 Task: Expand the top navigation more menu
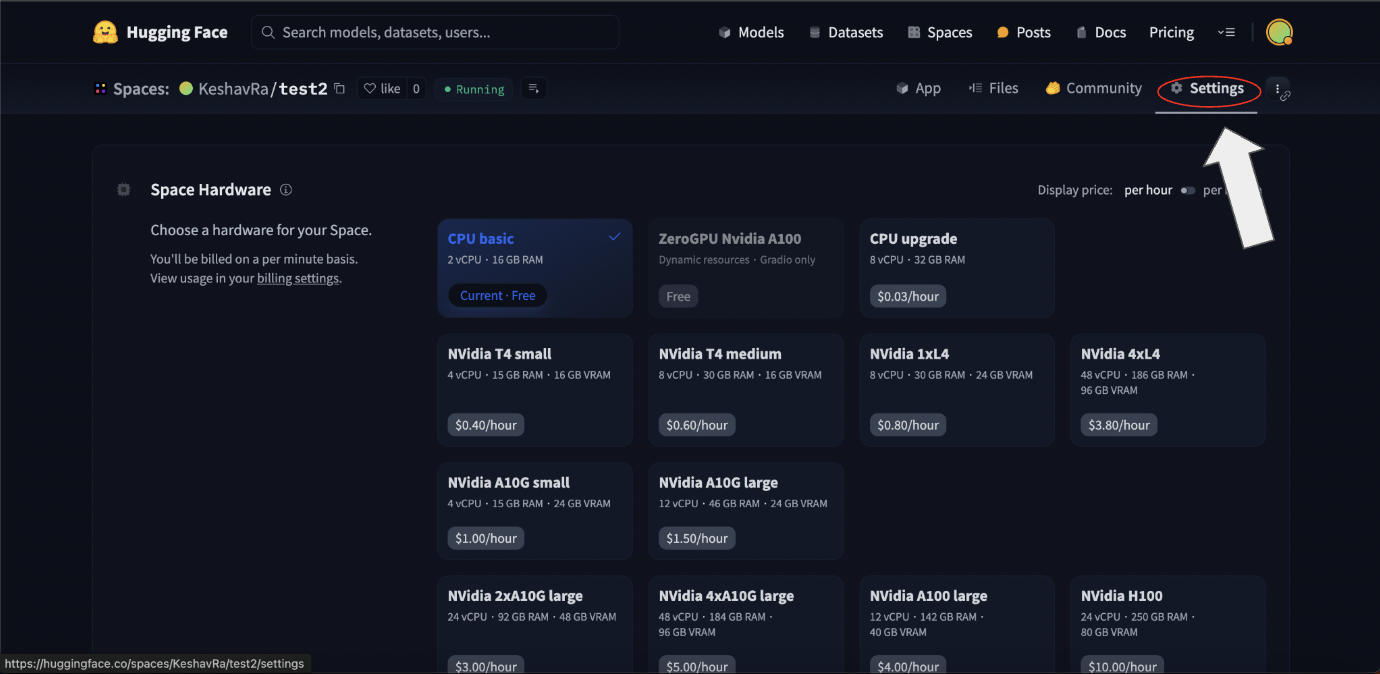[1226, 32]
